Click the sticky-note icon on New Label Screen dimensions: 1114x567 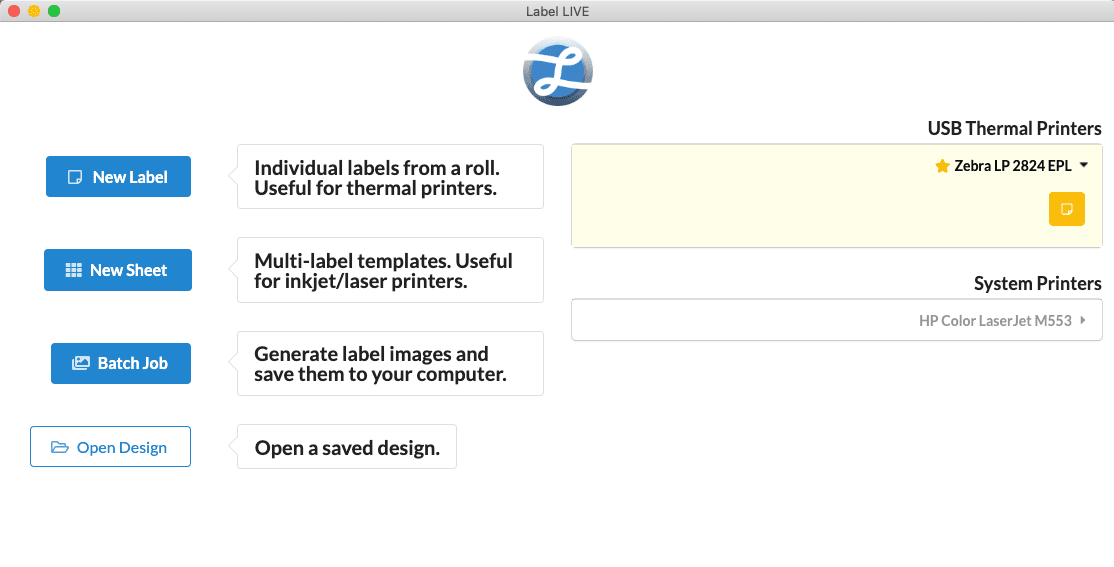tap(74, 177)
